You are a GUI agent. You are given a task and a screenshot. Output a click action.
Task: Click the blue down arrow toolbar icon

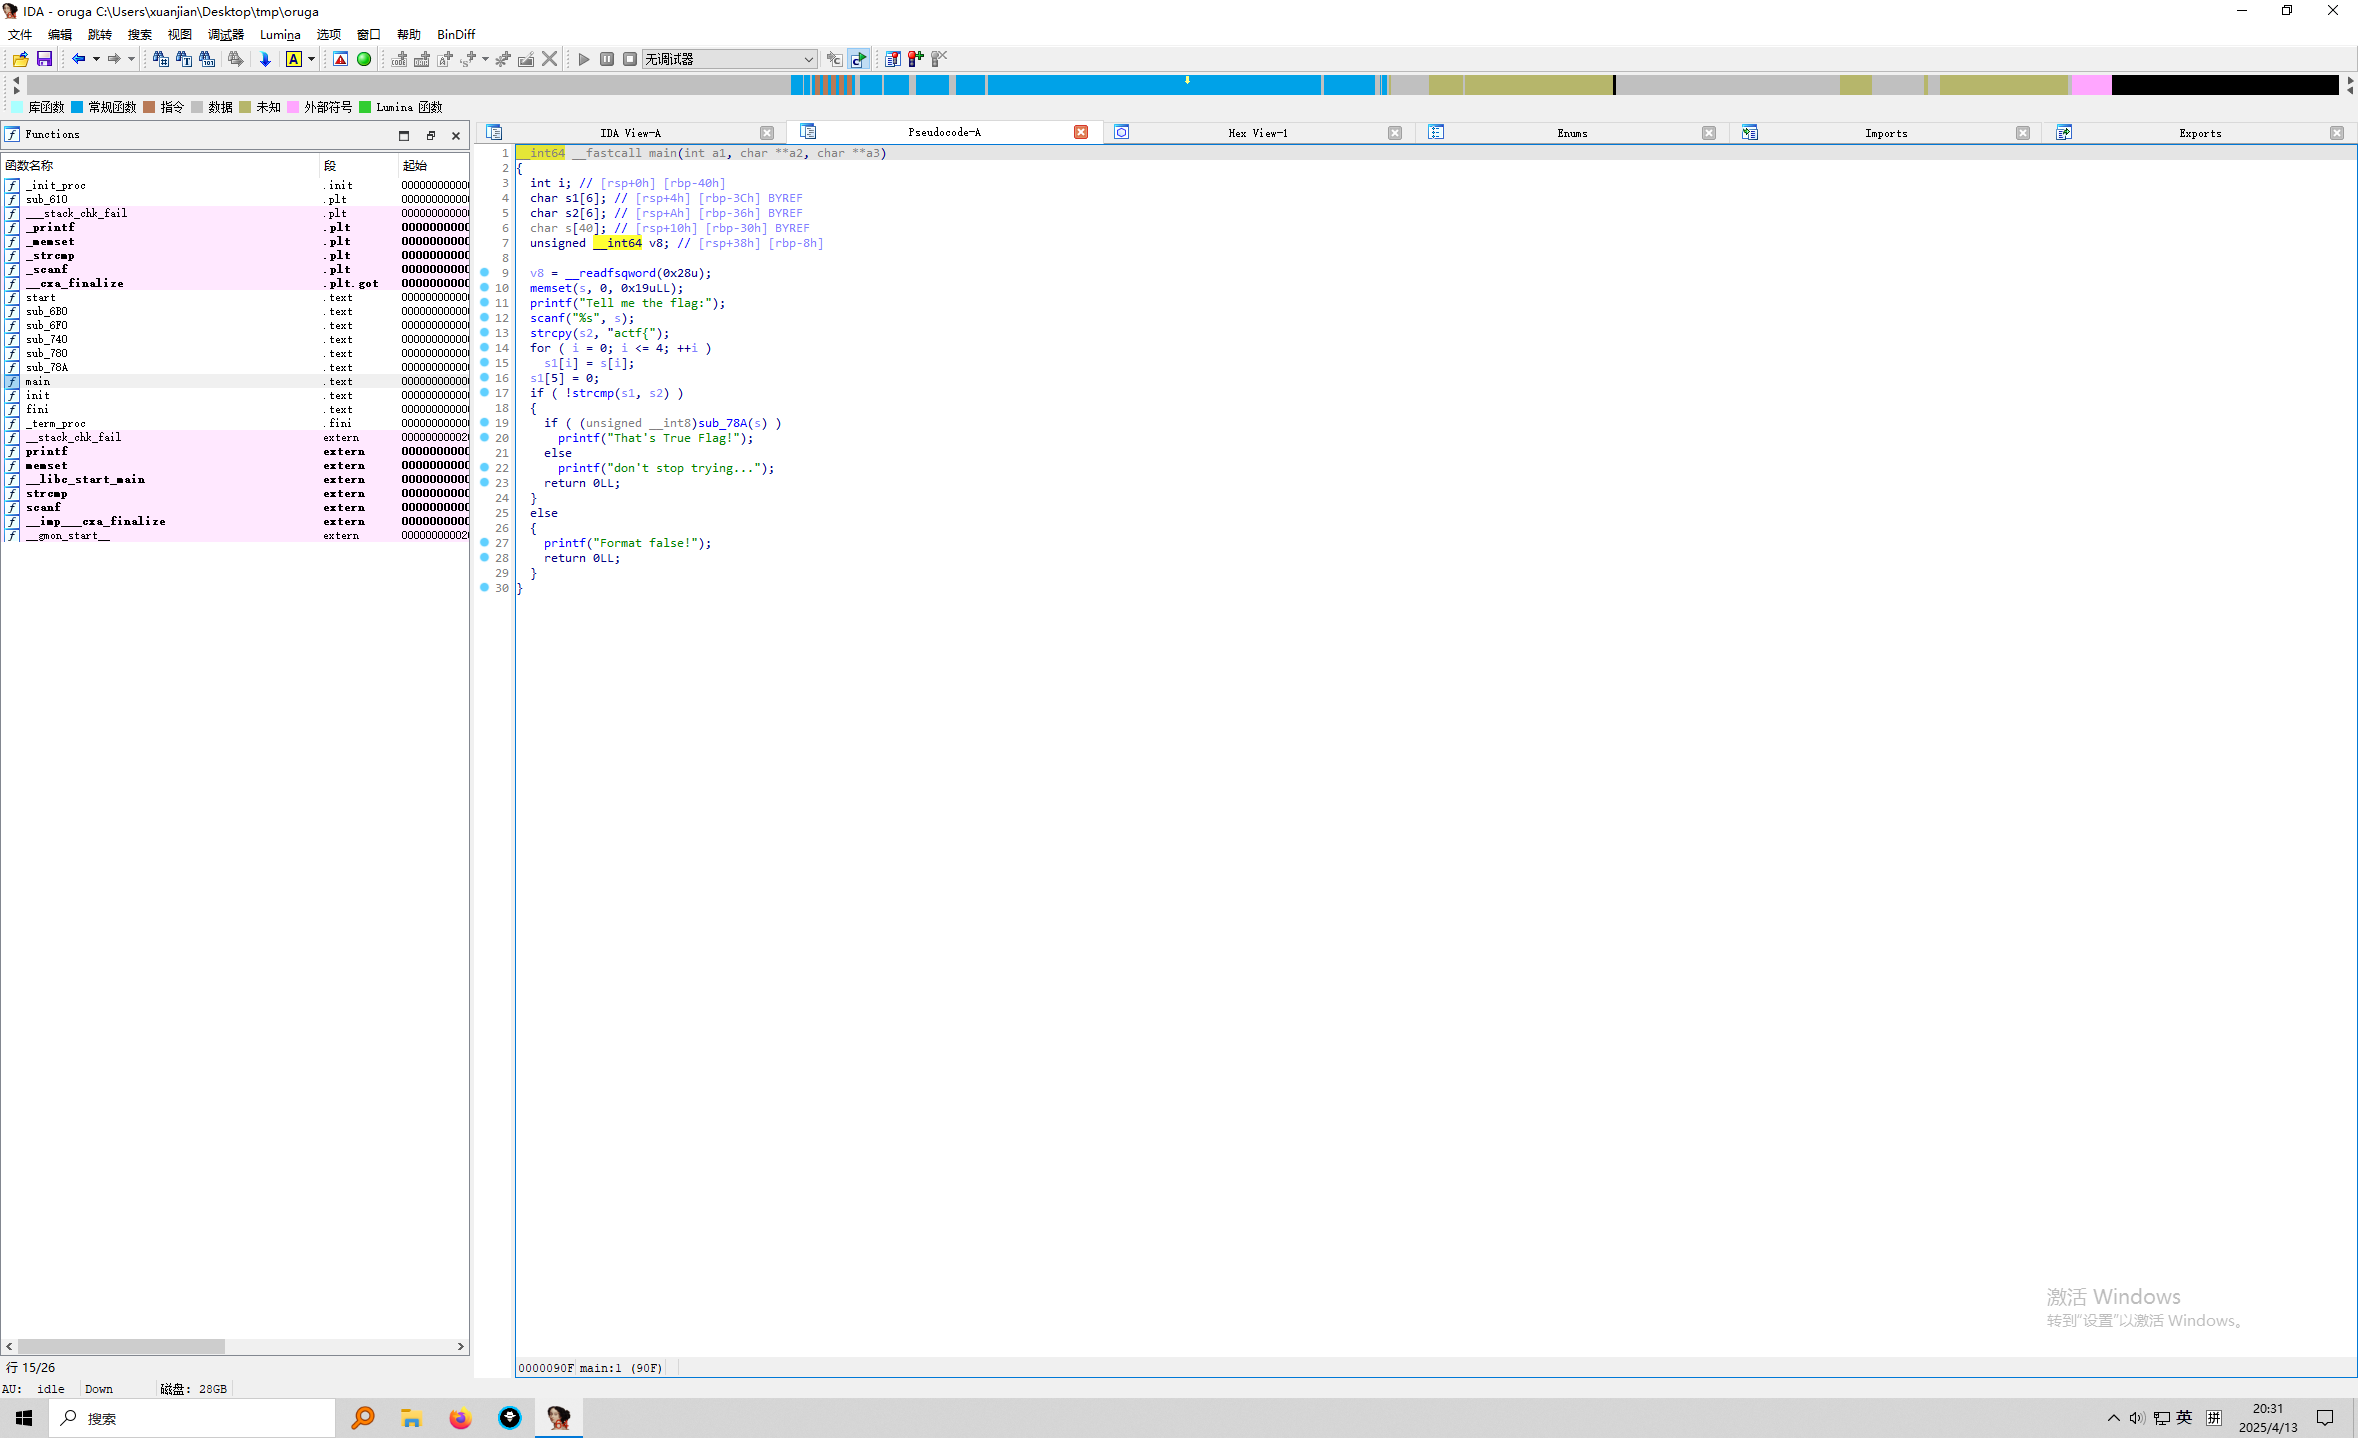[265, 59]
